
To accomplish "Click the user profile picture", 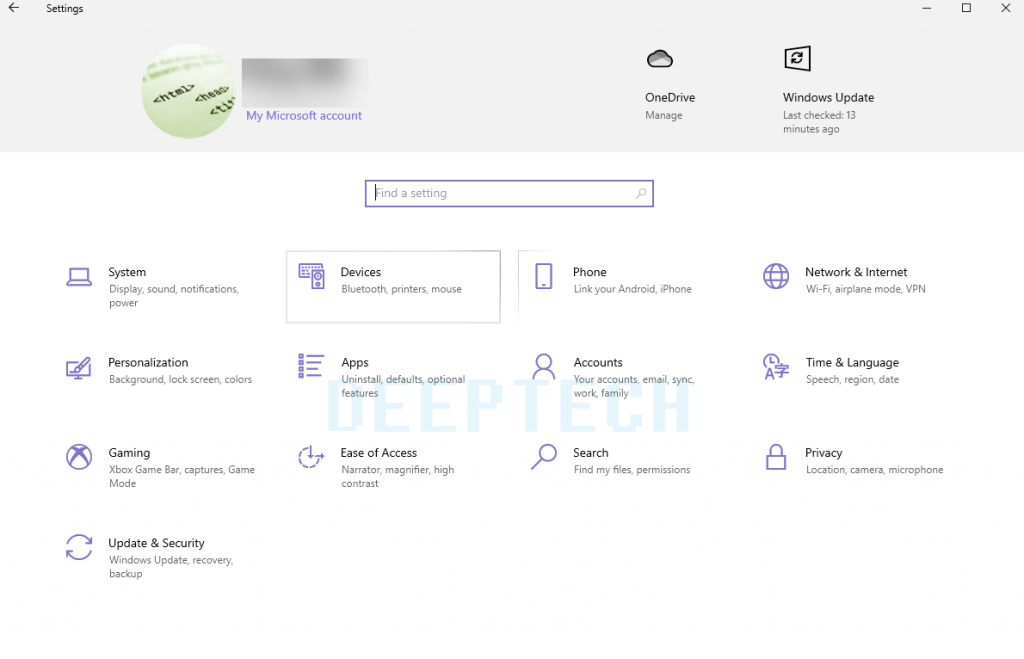I will pyautogui.click(x=189, y=91).
